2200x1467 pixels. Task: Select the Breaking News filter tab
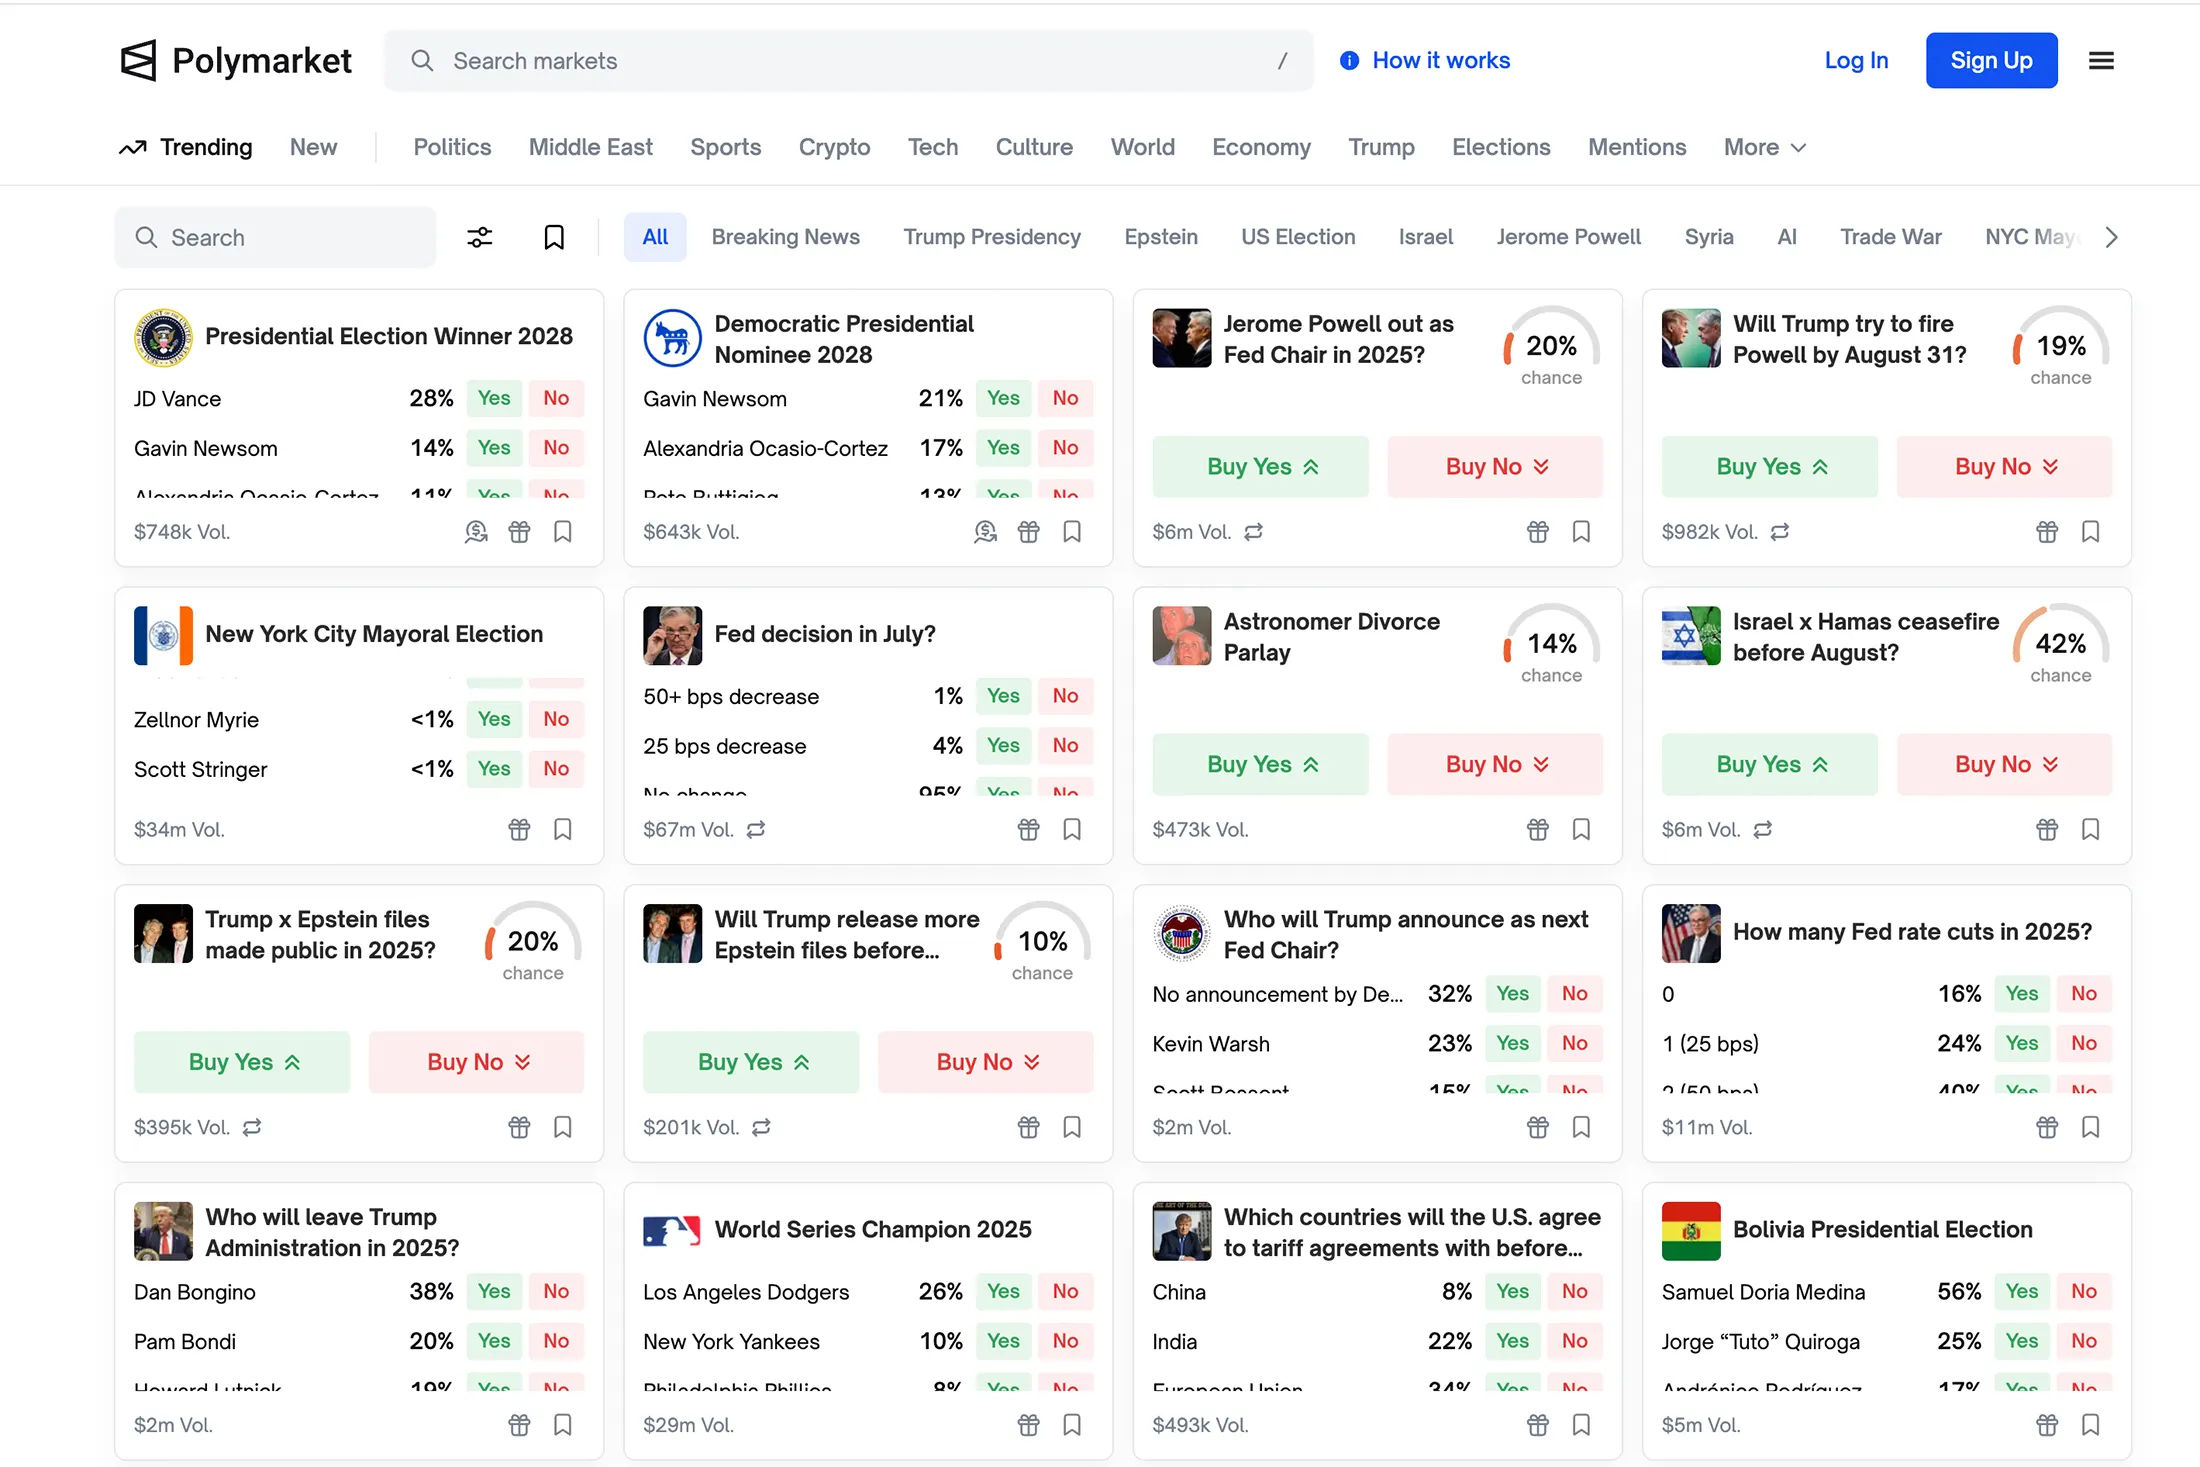[x=785, y=237]
